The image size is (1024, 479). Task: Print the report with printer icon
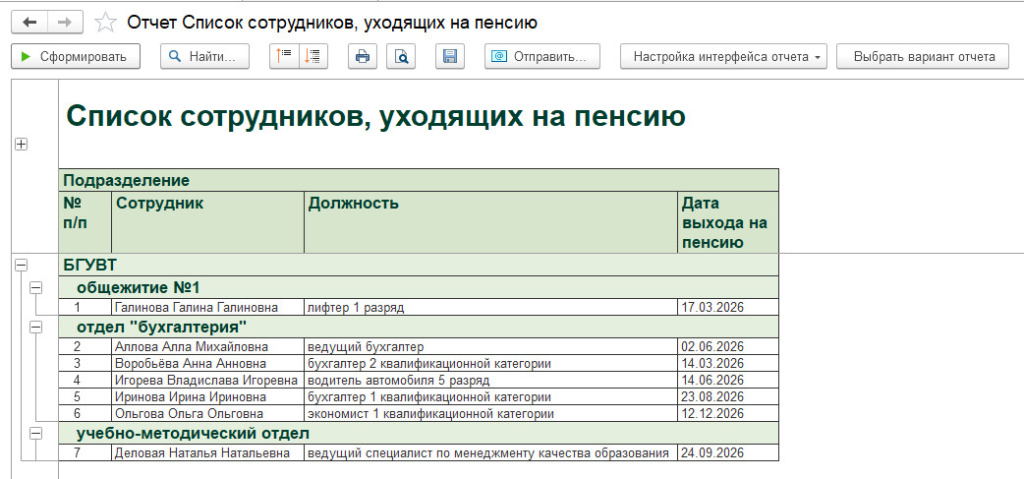tap(362, 57)
